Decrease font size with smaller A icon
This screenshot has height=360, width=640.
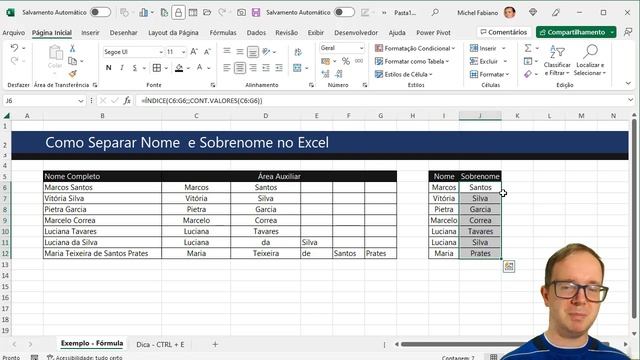[x=207, y=52]
